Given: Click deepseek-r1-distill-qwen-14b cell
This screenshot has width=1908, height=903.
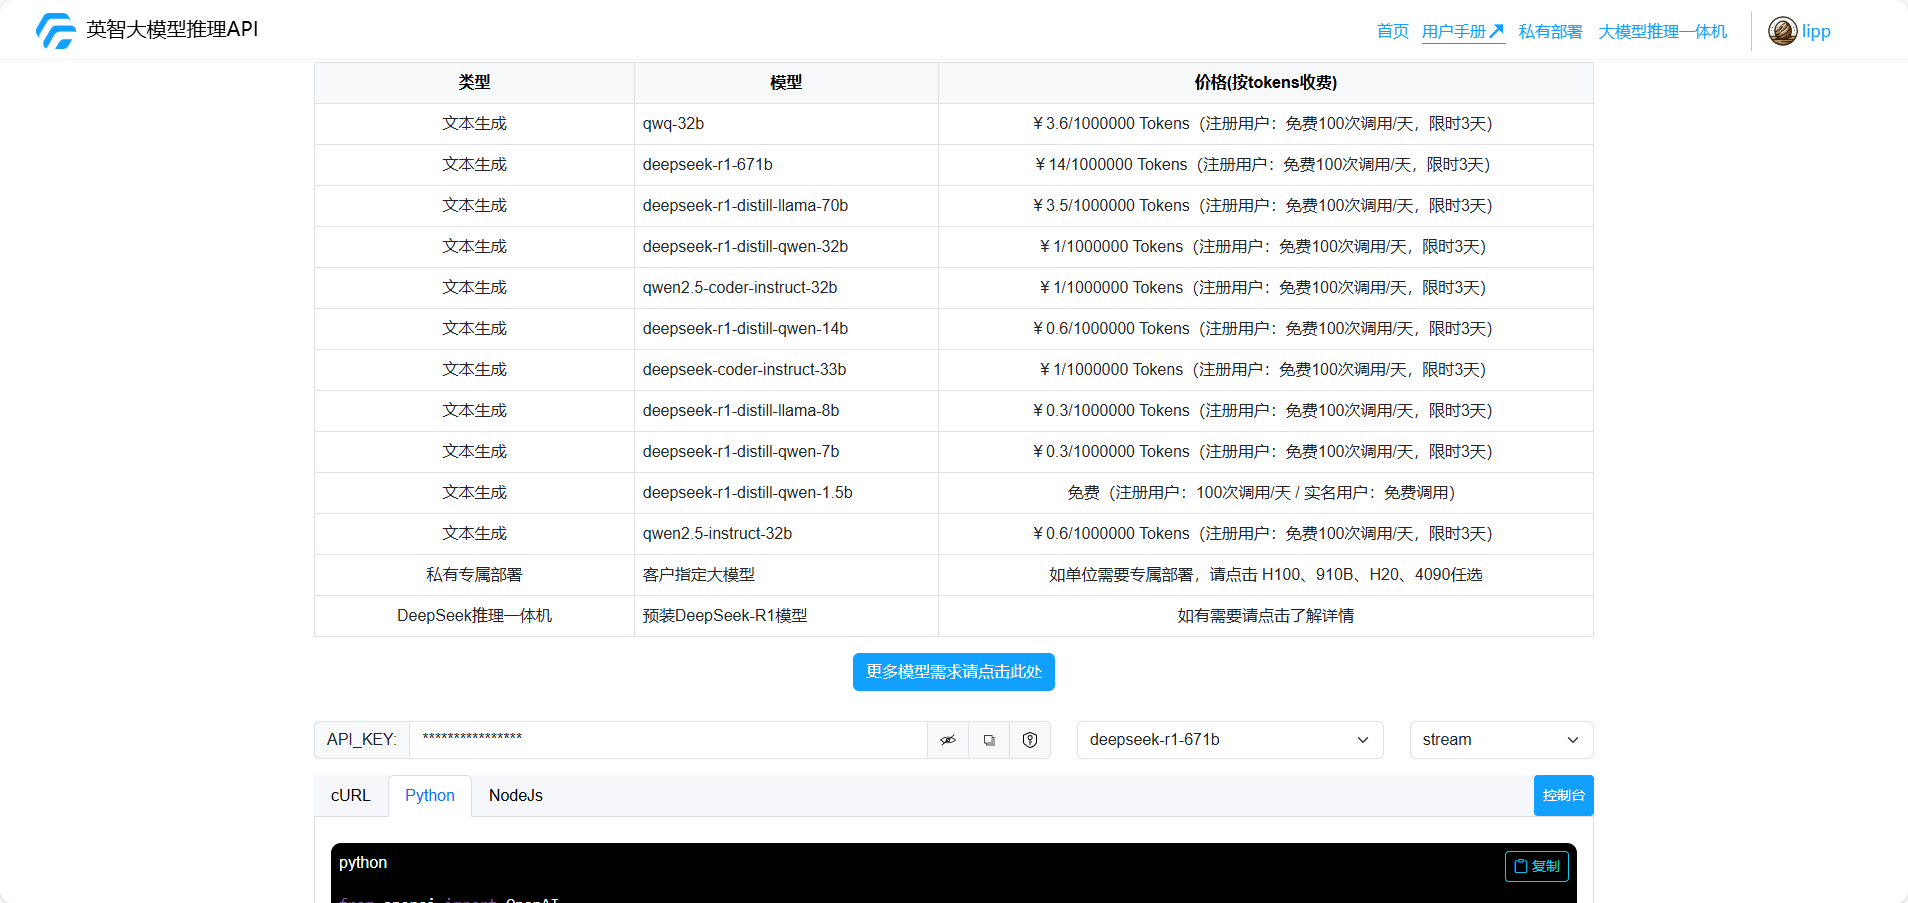Looking at the screenshot, I should [x=786, y=329].
